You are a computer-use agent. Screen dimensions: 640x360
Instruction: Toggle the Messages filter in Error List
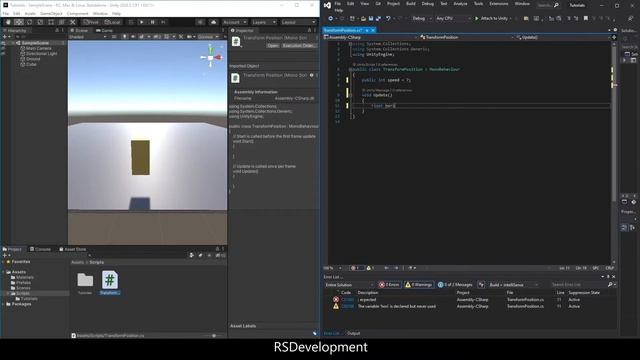point(455,284)
